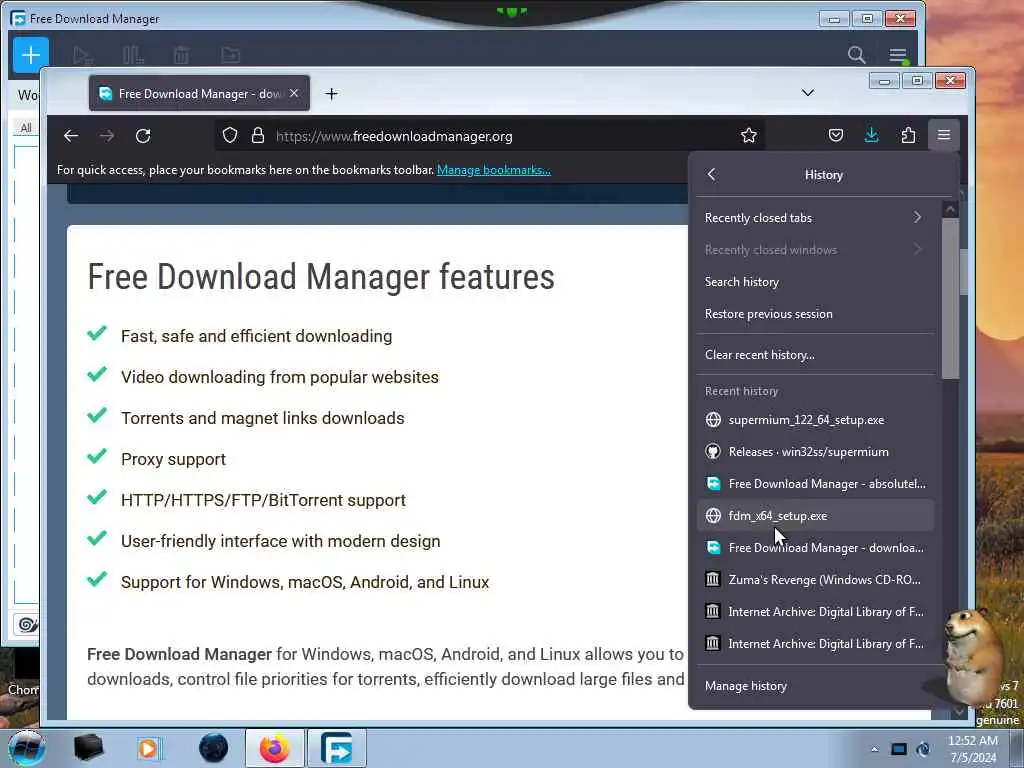
Task: Reload the current page in Firefox
Action: [143, 136]
